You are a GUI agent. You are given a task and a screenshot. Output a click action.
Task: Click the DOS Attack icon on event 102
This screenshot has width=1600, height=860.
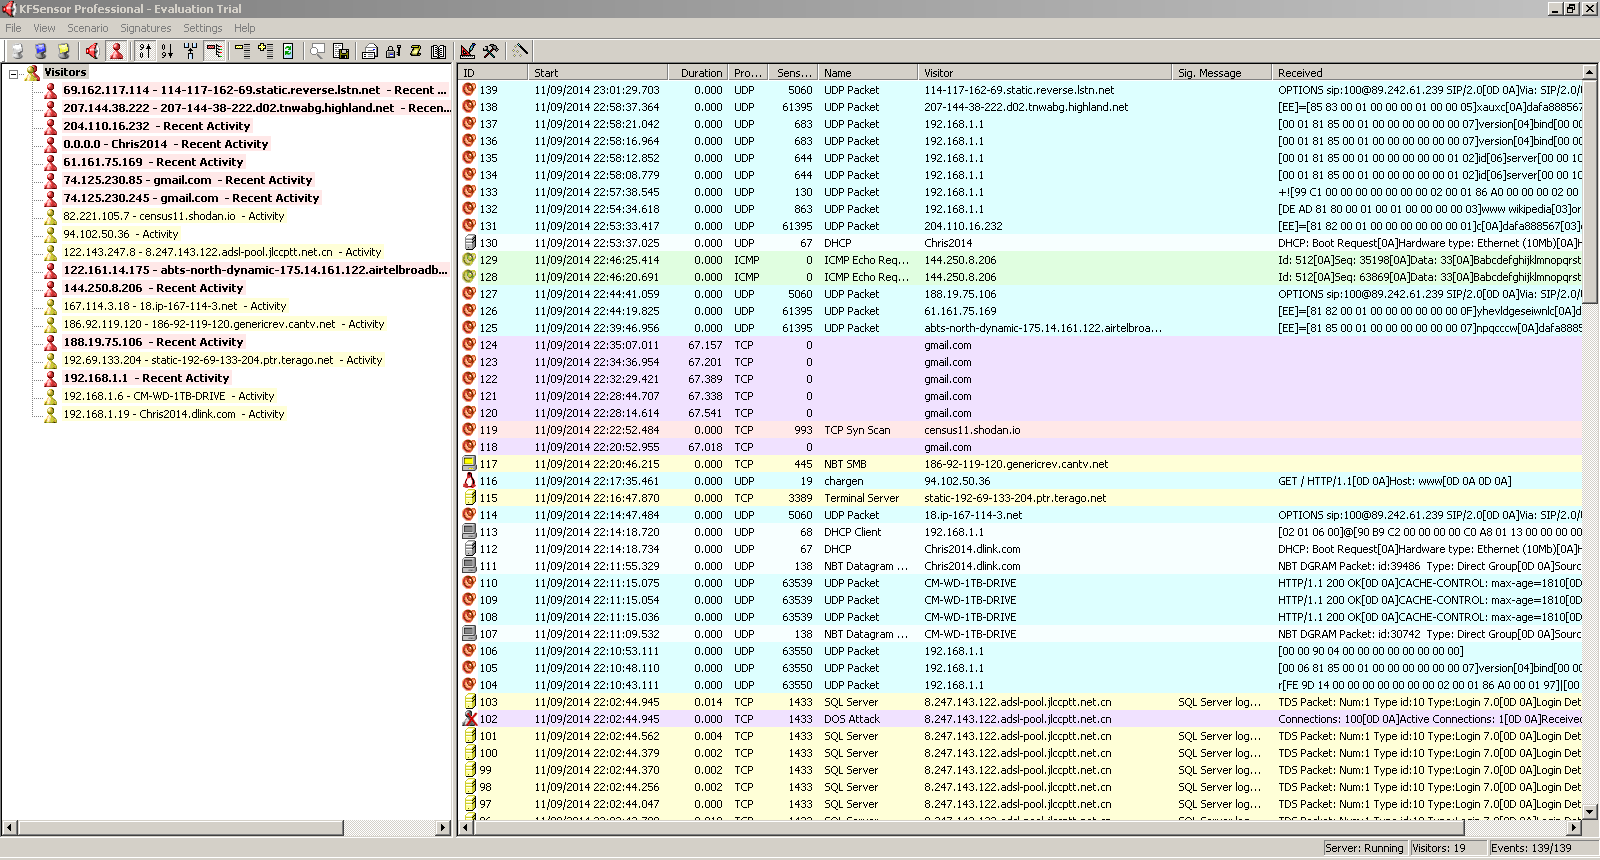[x=469, y=719]
